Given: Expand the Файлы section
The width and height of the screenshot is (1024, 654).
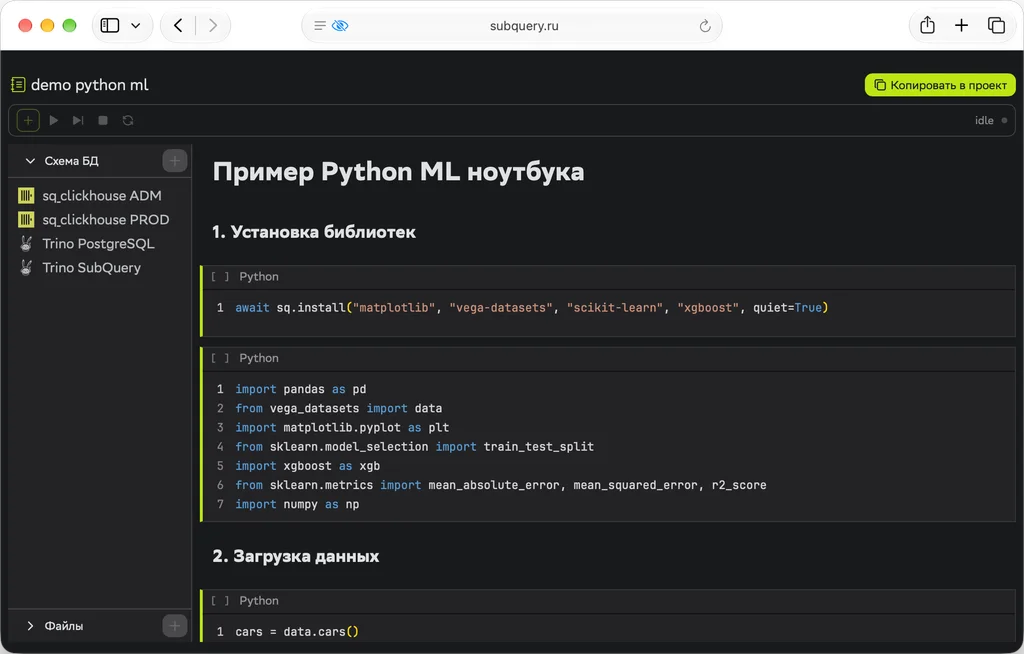Looking at the screenshot, I should (30, 626).
